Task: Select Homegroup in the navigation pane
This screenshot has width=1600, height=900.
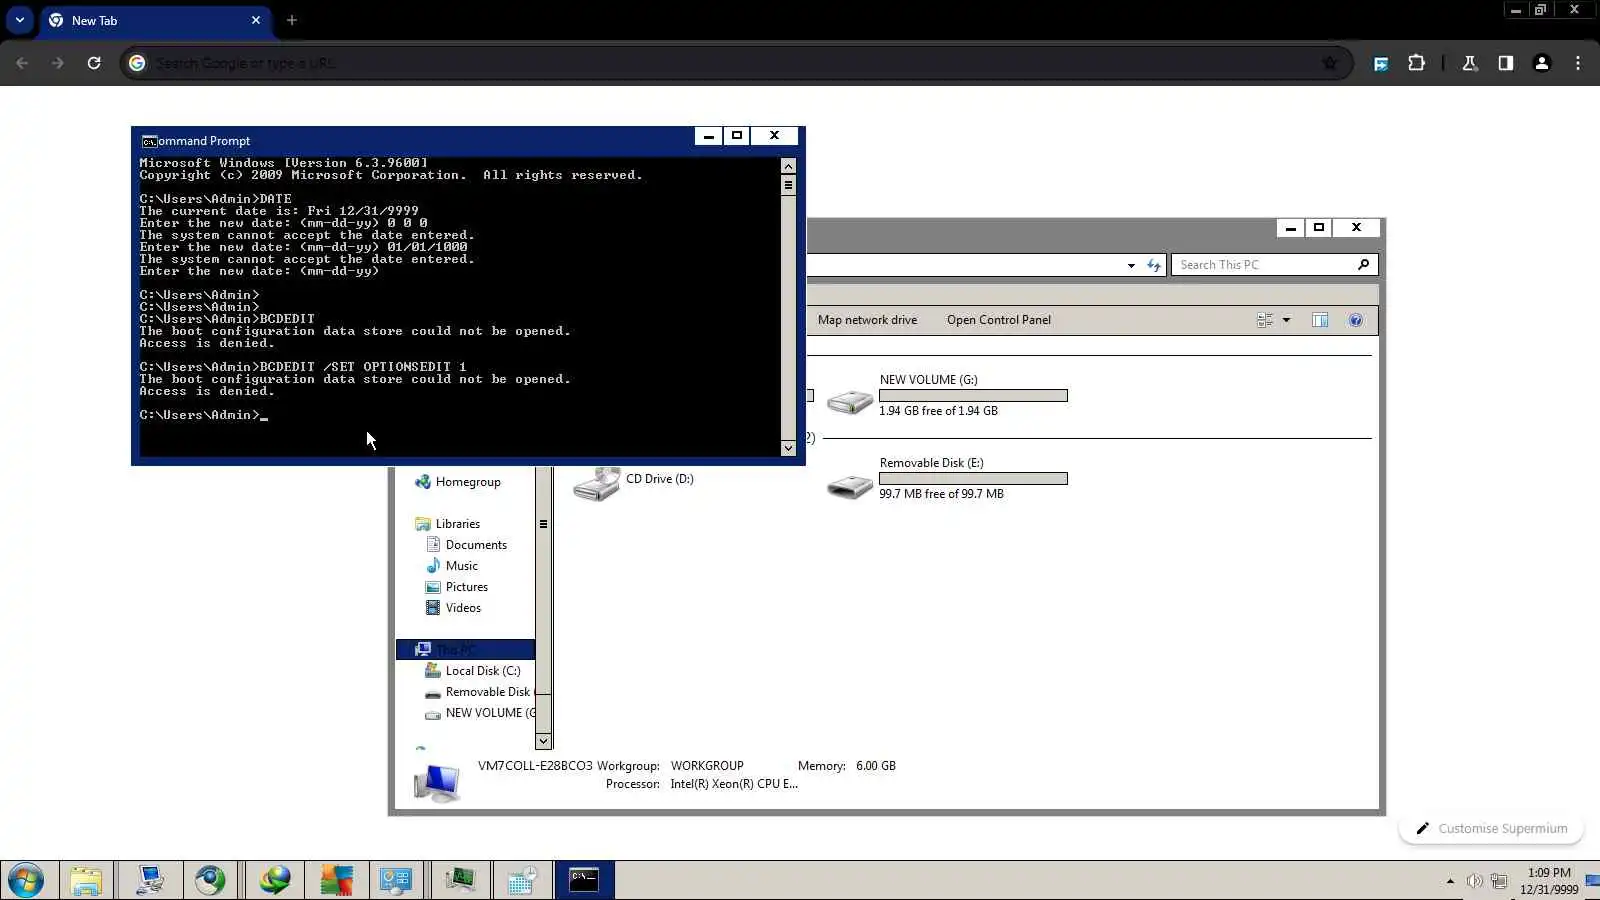Action: (x=458, y=482)
